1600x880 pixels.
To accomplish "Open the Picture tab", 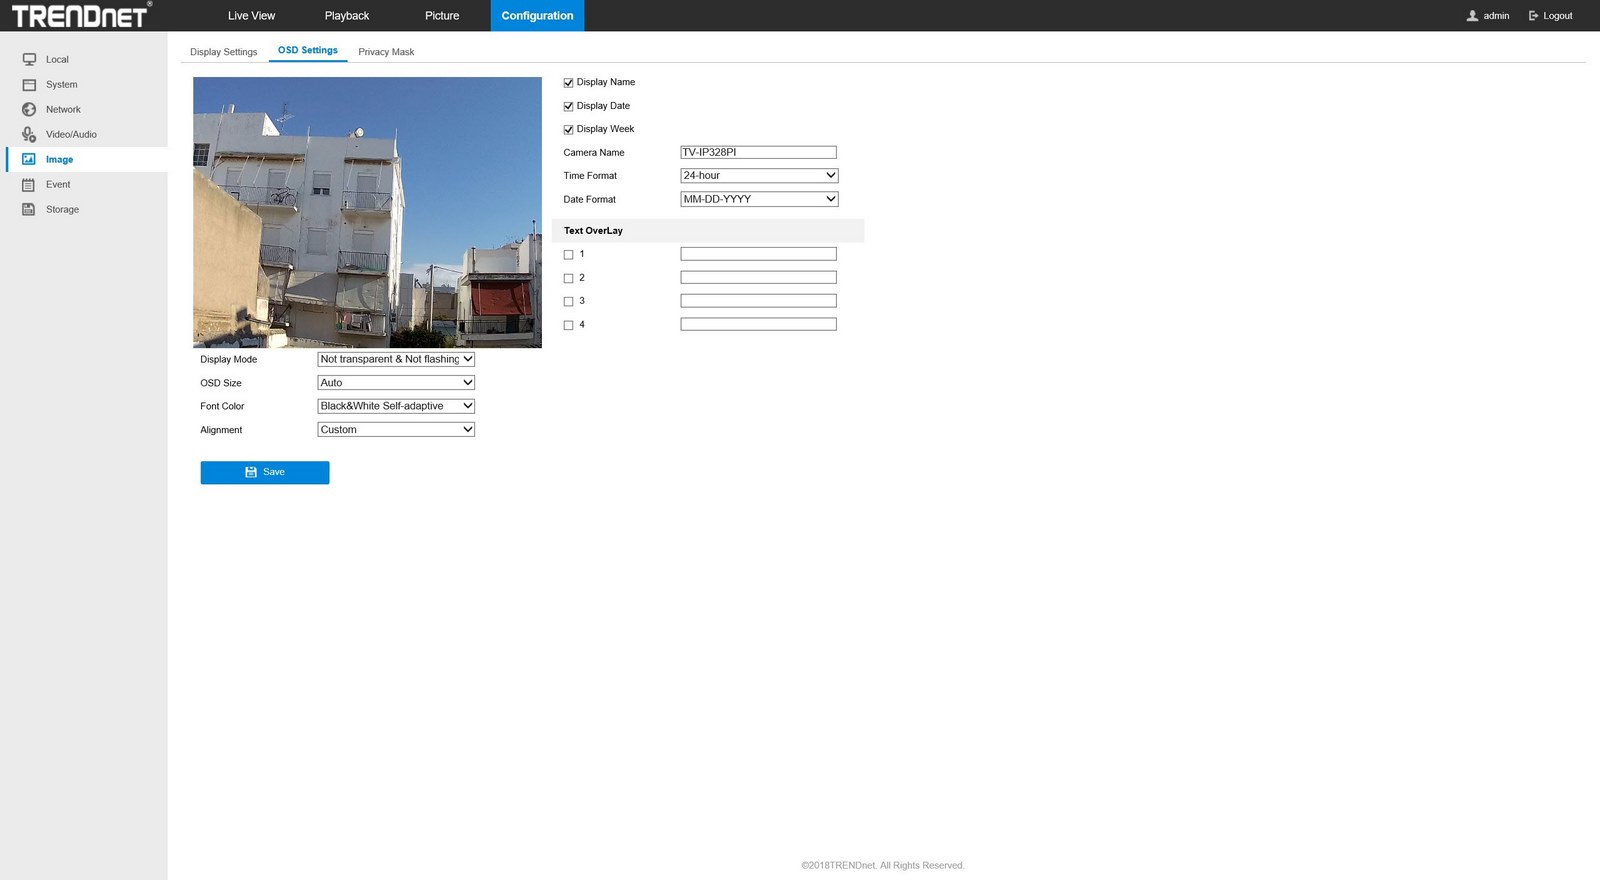I will pyautogui.click(x=442, y=16).
